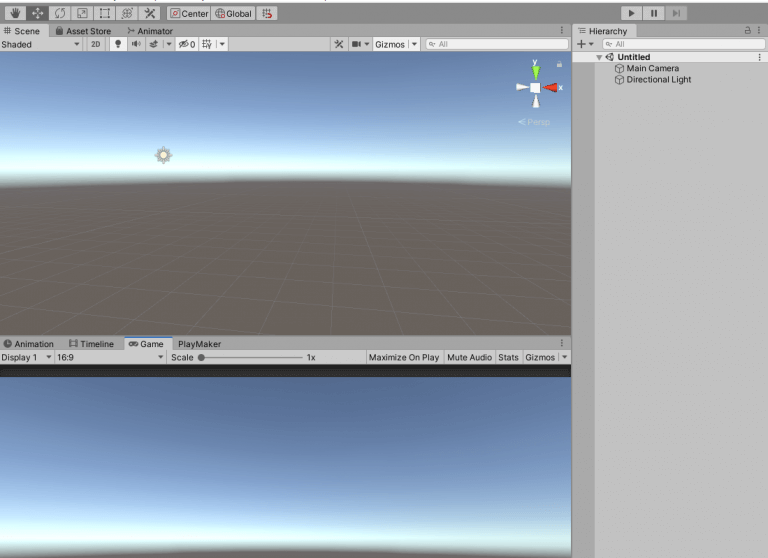
Task: Click the Pause button
Action: (x=654, y=13)
